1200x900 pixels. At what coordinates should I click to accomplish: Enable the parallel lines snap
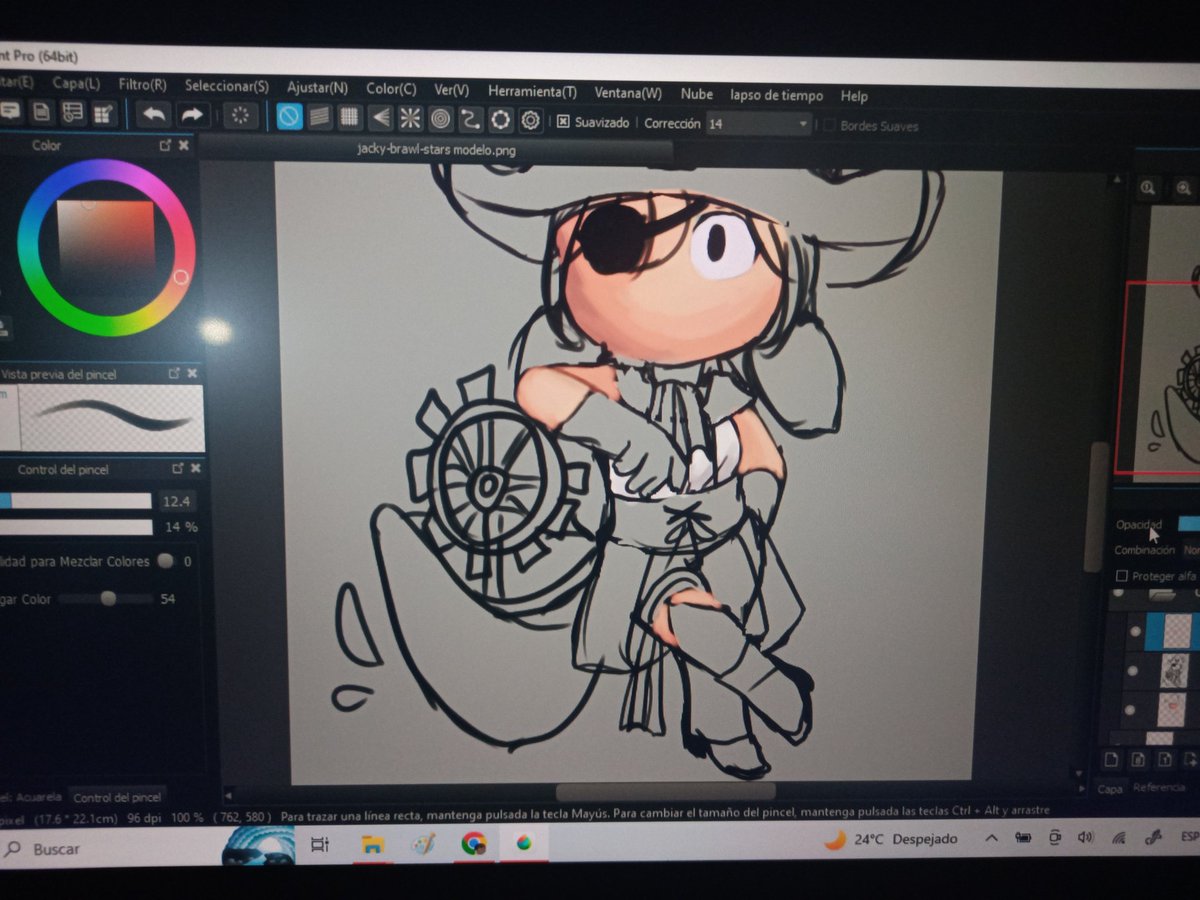pos(320,117)
